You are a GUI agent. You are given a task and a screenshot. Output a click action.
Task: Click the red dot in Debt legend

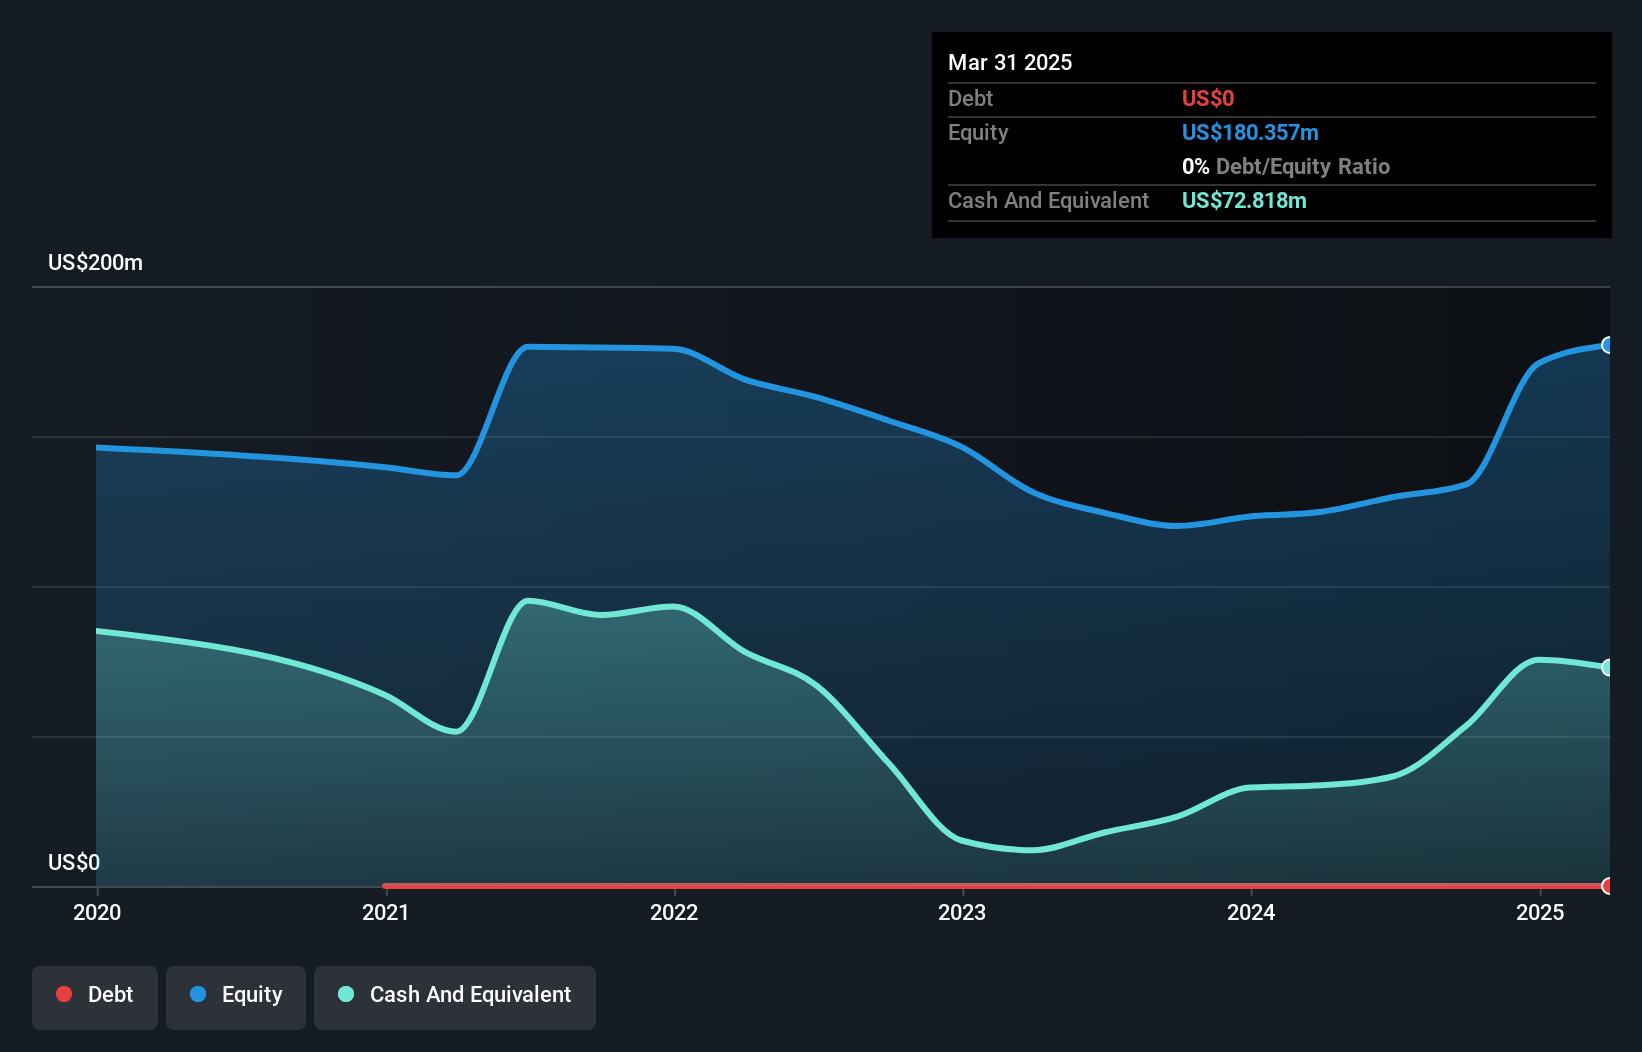tap(64, 994)
